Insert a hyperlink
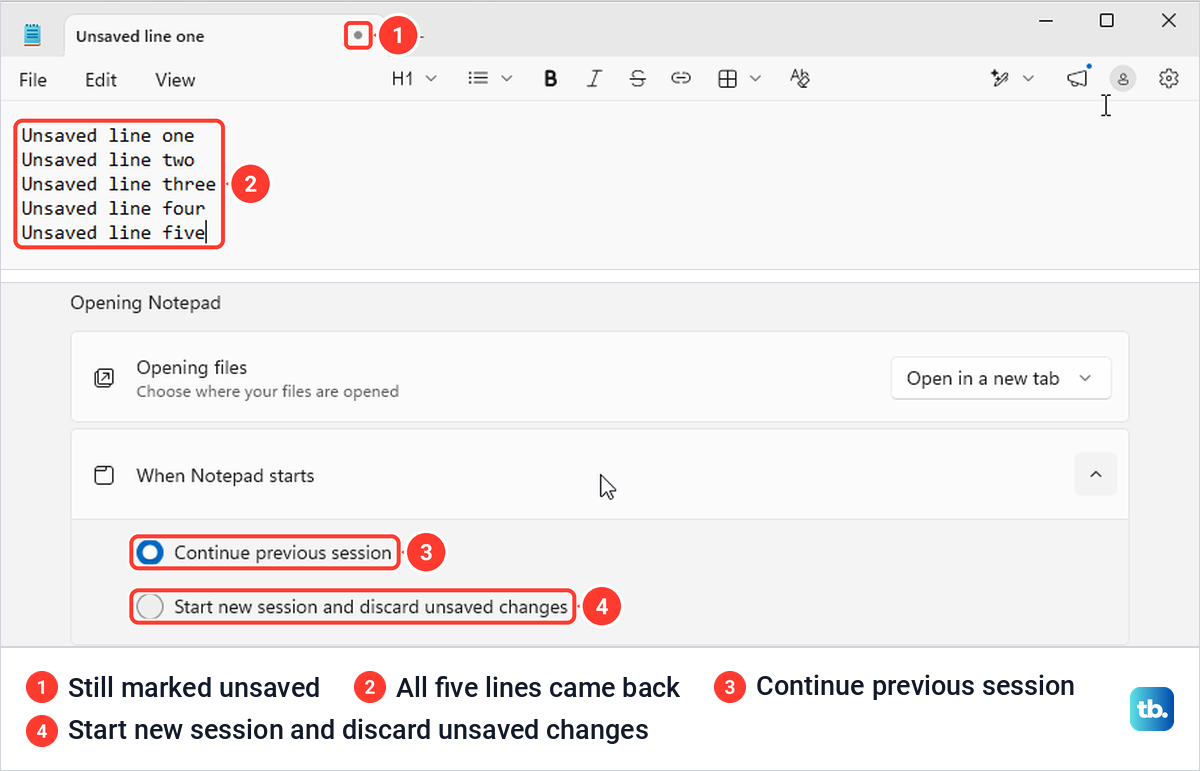The width and height of the screenshot is (1200, 771). coord(681,79)
